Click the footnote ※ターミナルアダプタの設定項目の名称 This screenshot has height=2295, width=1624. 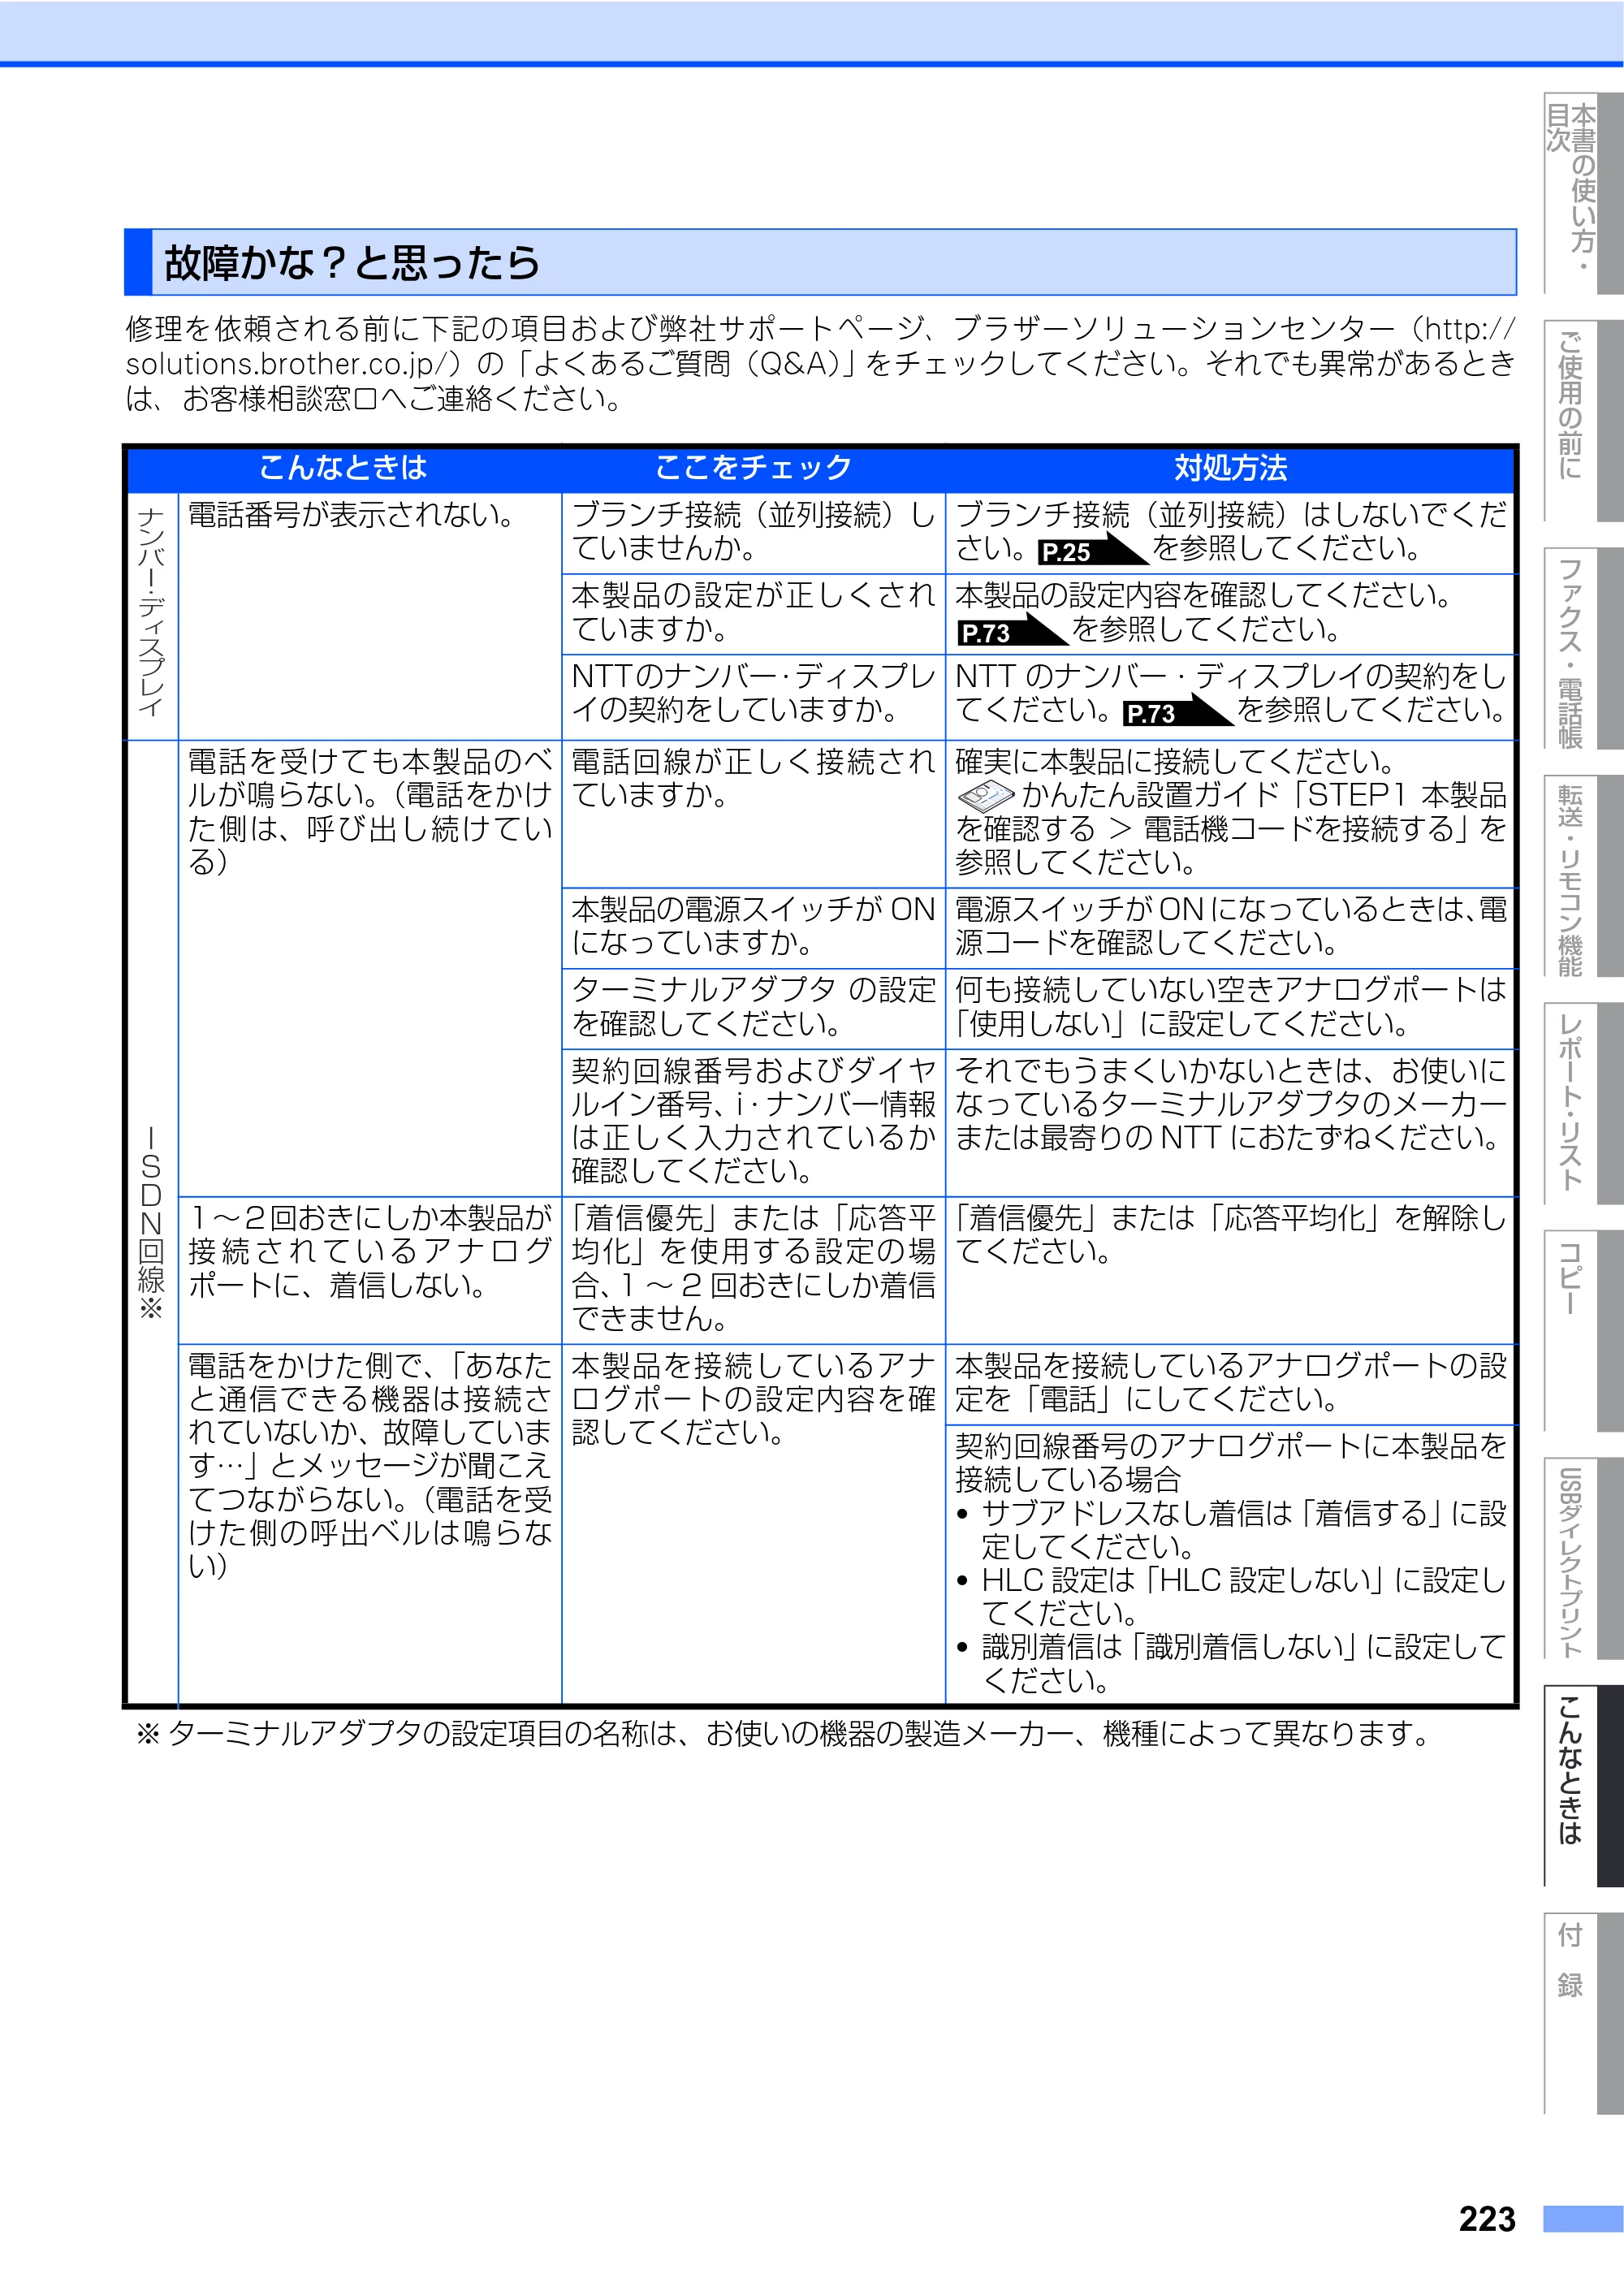click(785, 1734)
